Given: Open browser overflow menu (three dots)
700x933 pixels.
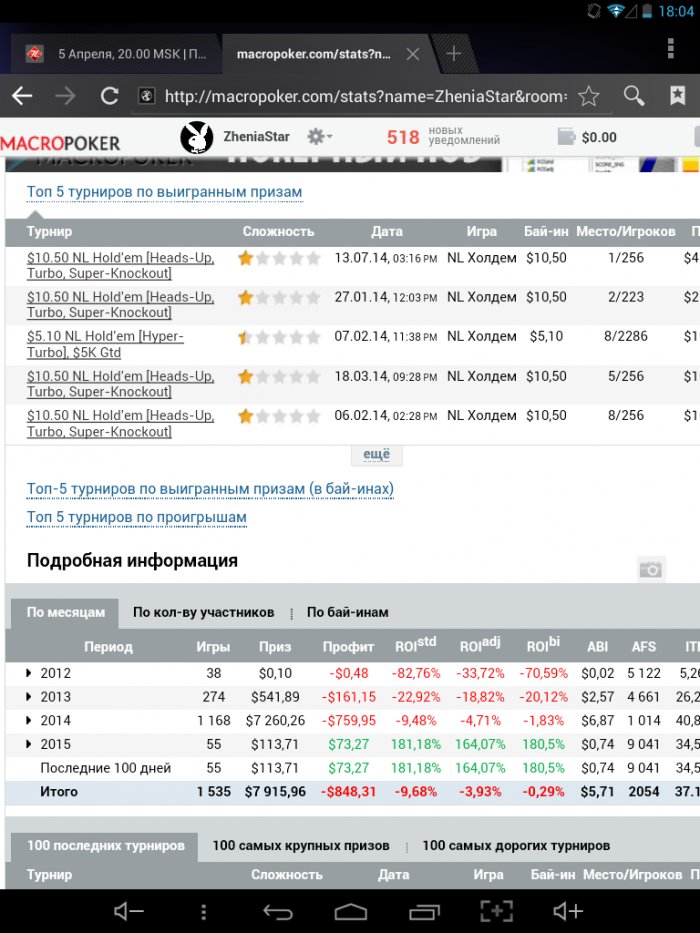Looking at the screenshot, I should pyautogui.click(x=670, y=49).
